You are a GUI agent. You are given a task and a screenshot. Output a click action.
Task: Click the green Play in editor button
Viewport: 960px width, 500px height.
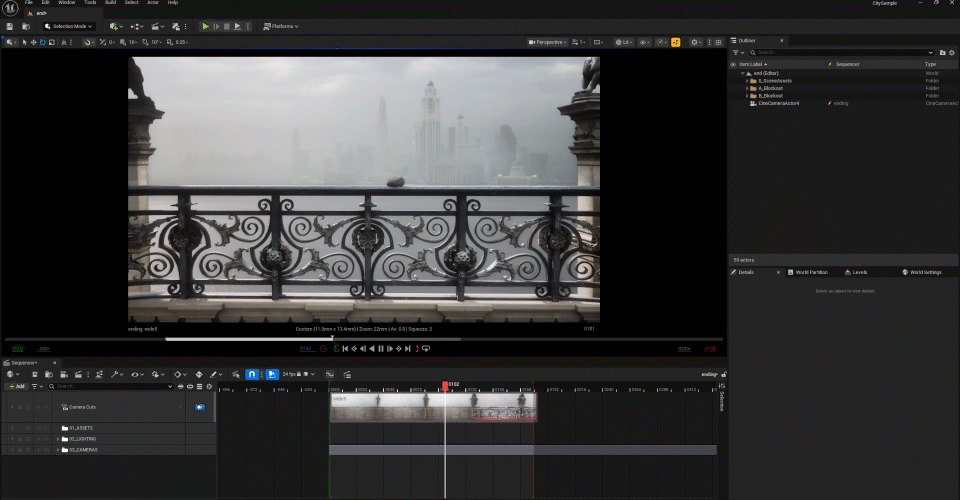(x=206, y=26)
